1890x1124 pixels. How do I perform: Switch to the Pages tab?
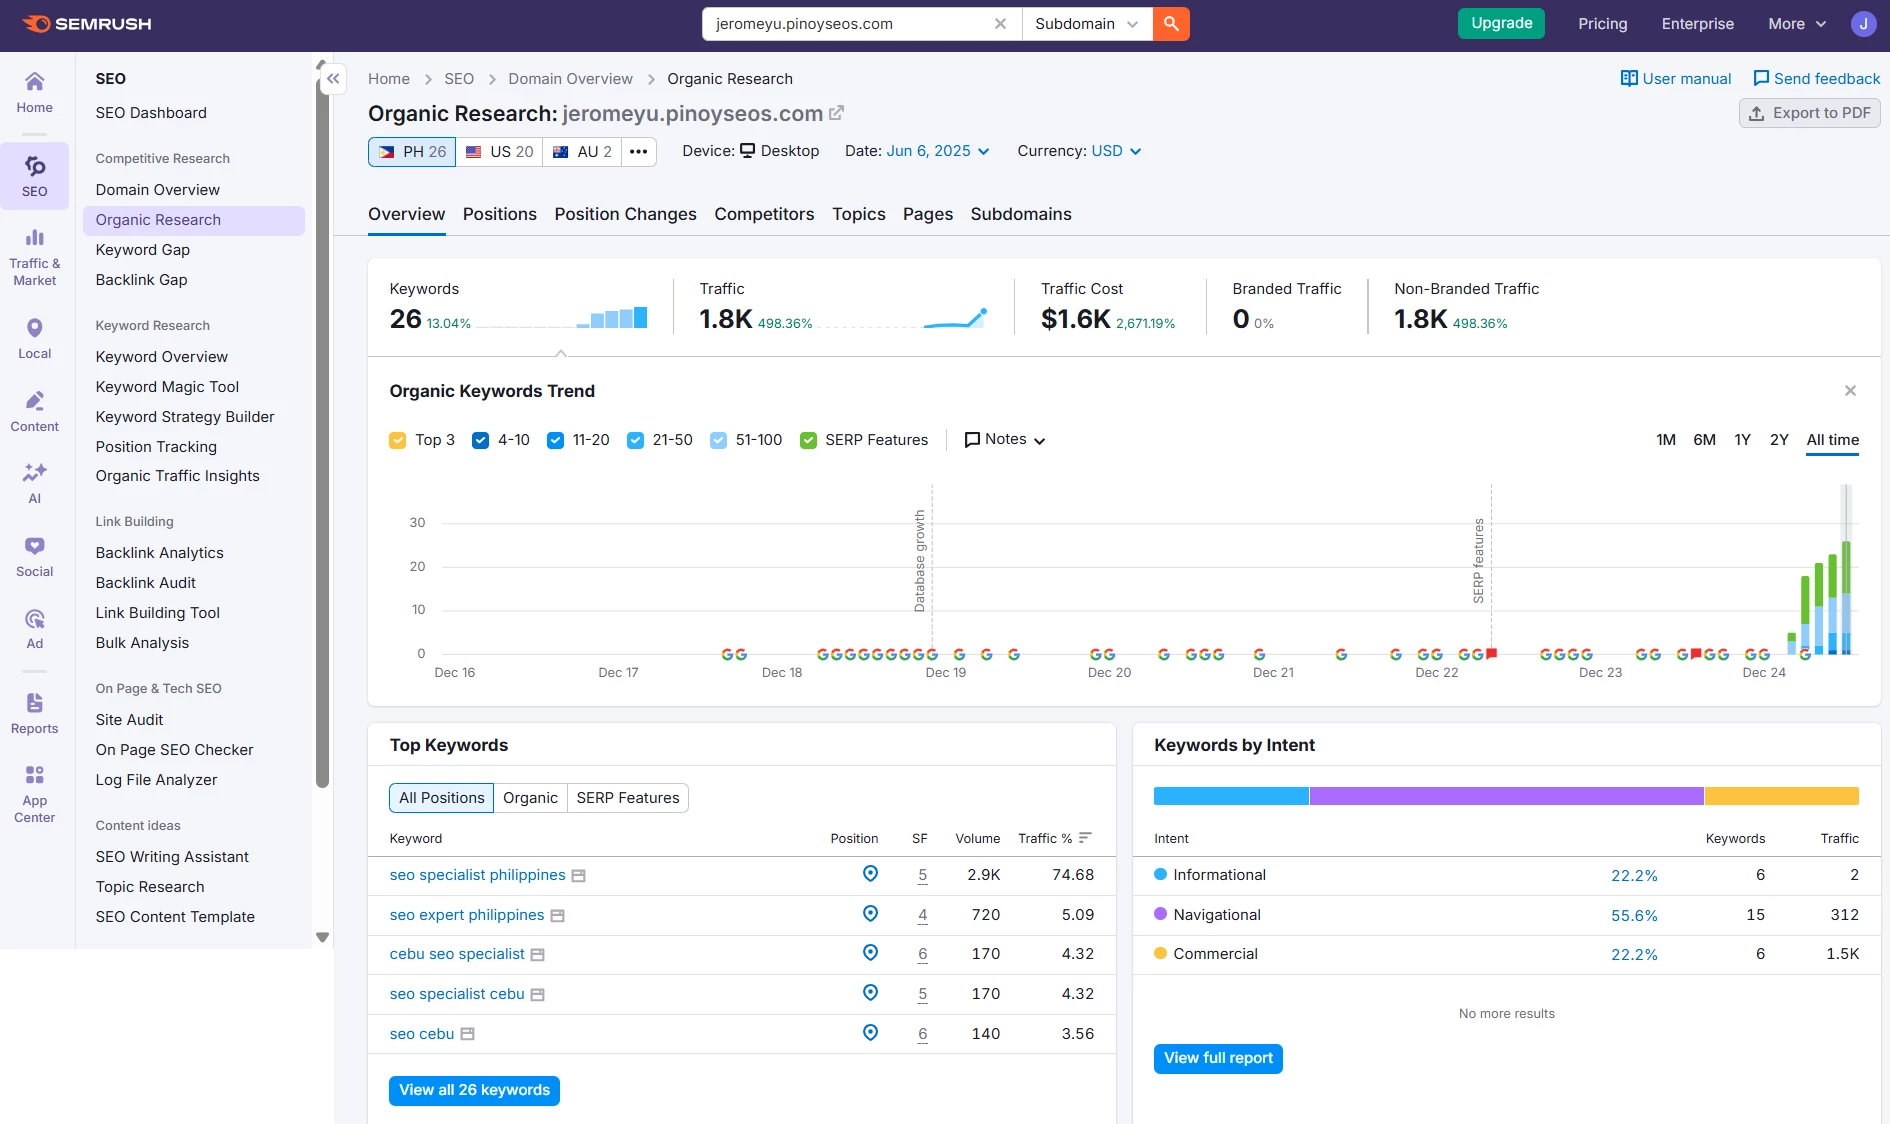[927, 214]
